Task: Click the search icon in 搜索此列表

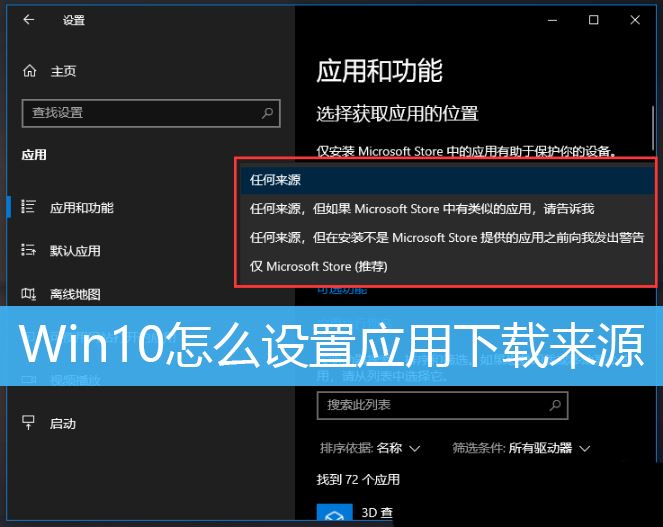Action: click(554, 405)
